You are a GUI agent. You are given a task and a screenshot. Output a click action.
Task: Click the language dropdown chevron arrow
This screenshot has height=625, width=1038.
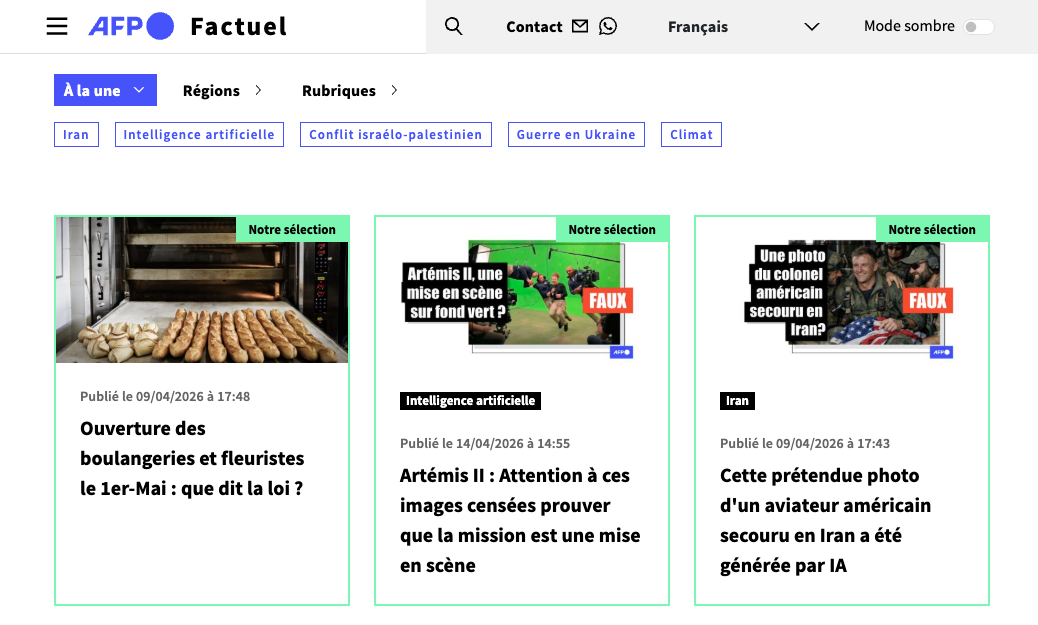pyautogui.click(x=812, y=26)
